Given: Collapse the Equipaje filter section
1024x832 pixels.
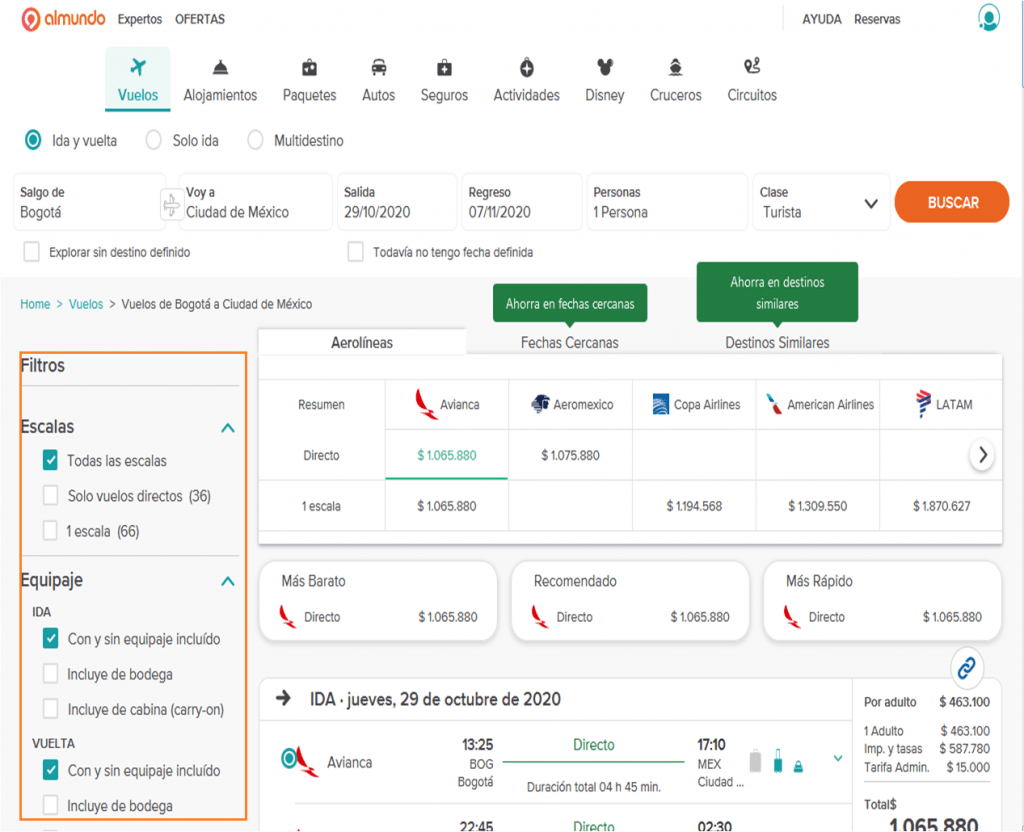Looking at the screenshot, I should click(x=227, y=581).
